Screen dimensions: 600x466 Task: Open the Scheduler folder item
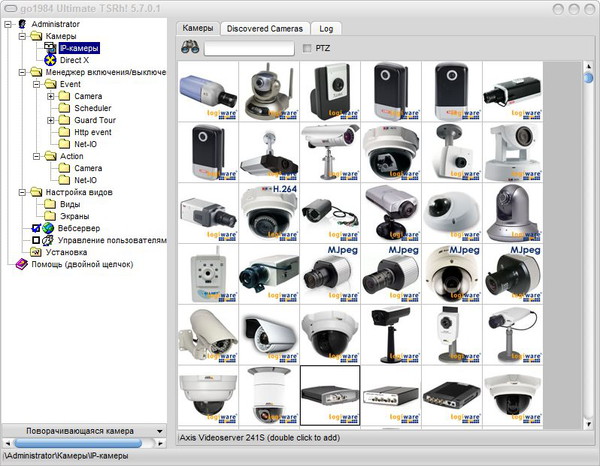[92, 108]
